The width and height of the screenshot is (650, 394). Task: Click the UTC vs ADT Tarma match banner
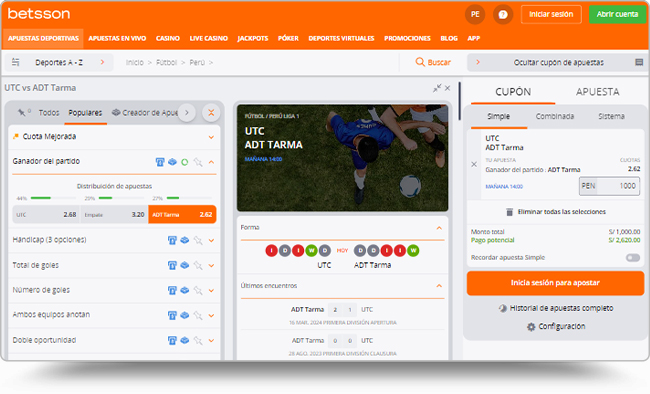click(x=342, y=158)
